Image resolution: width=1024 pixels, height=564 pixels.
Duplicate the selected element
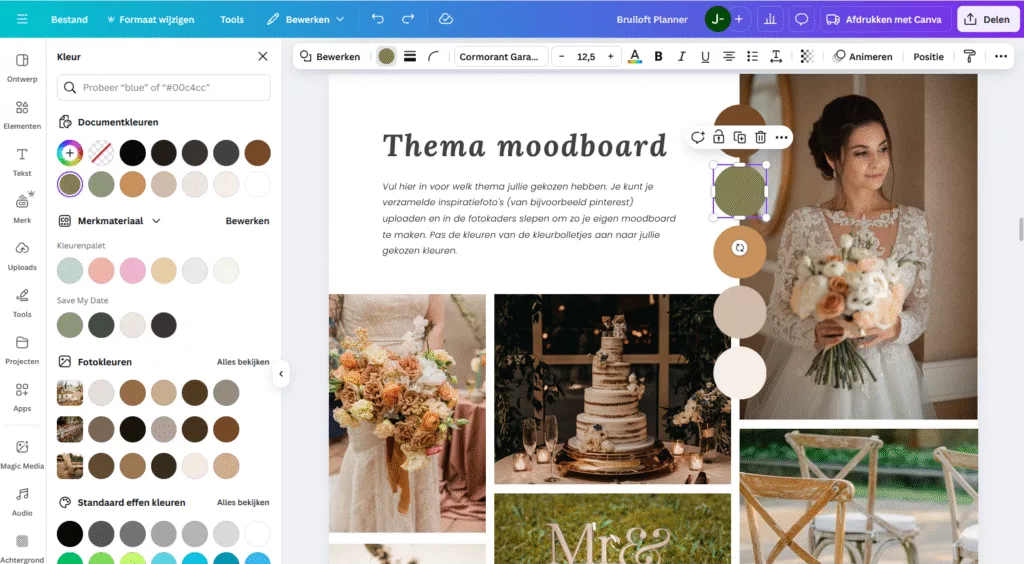[739, 137]
